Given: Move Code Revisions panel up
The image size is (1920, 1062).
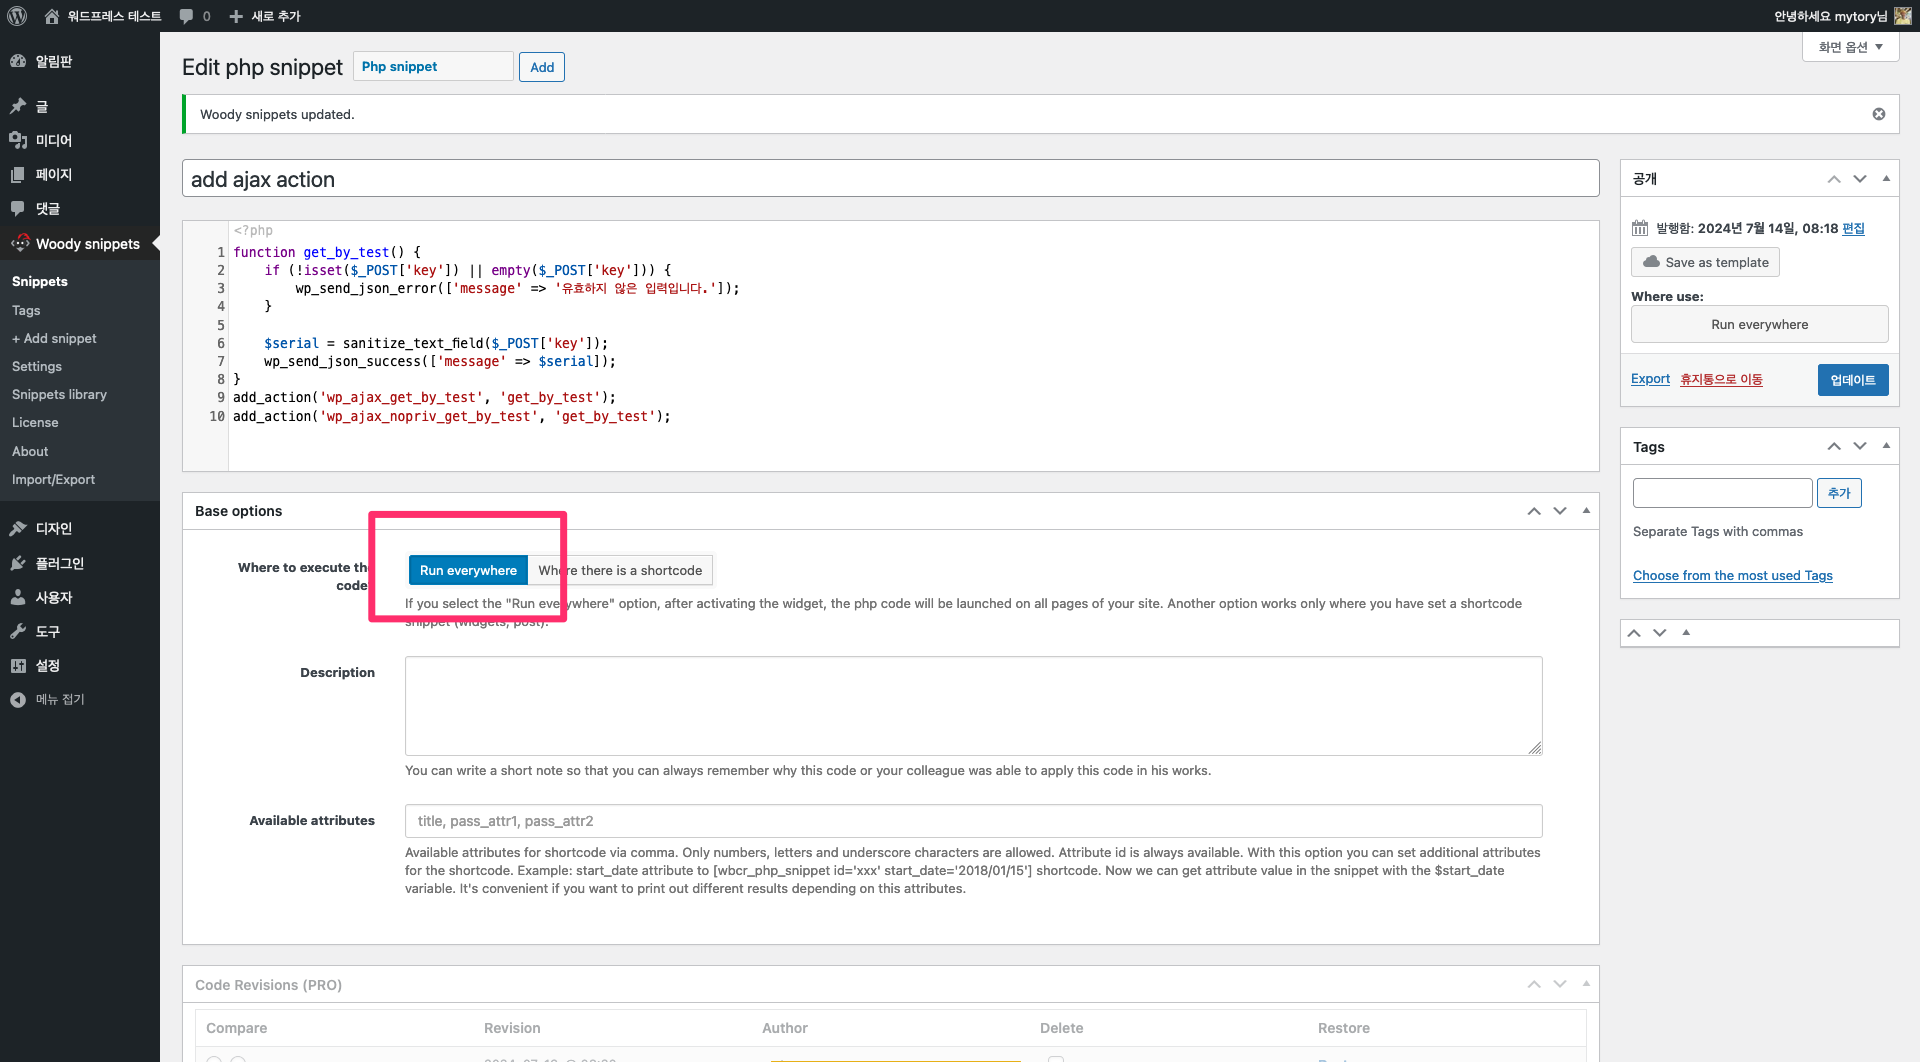Looking at the screenshot, I should click(1534, 985).
